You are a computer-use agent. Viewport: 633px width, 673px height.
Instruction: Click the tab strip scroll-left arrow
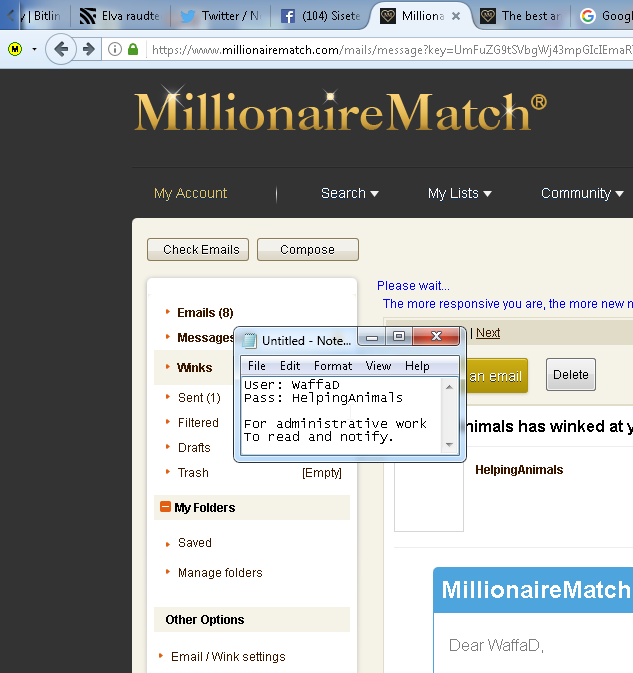pos(9,16)
